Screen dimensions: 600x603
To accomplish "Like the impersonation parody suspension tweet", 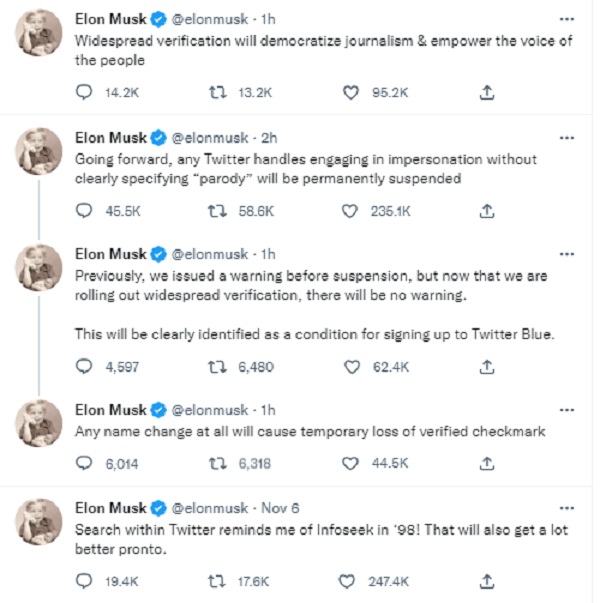I will (351, 211).
